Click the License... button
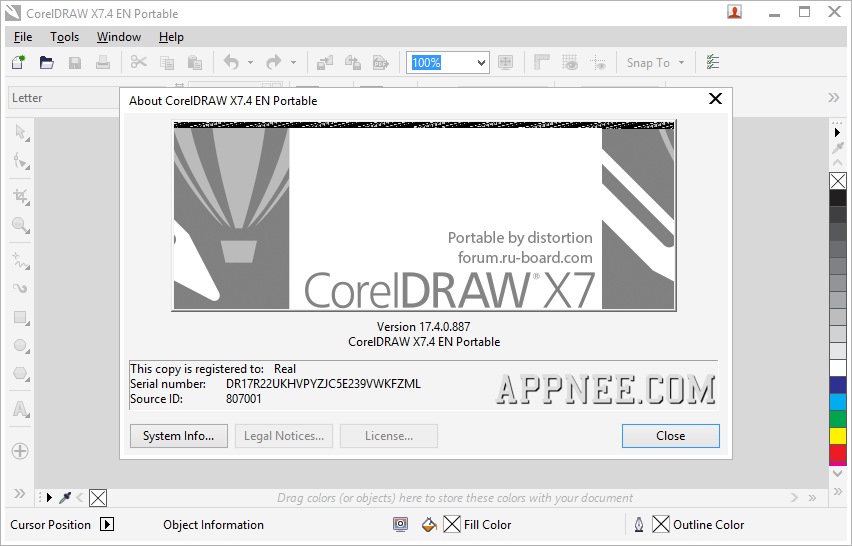Screen dimensions: 852x546 tap(389, 436)
